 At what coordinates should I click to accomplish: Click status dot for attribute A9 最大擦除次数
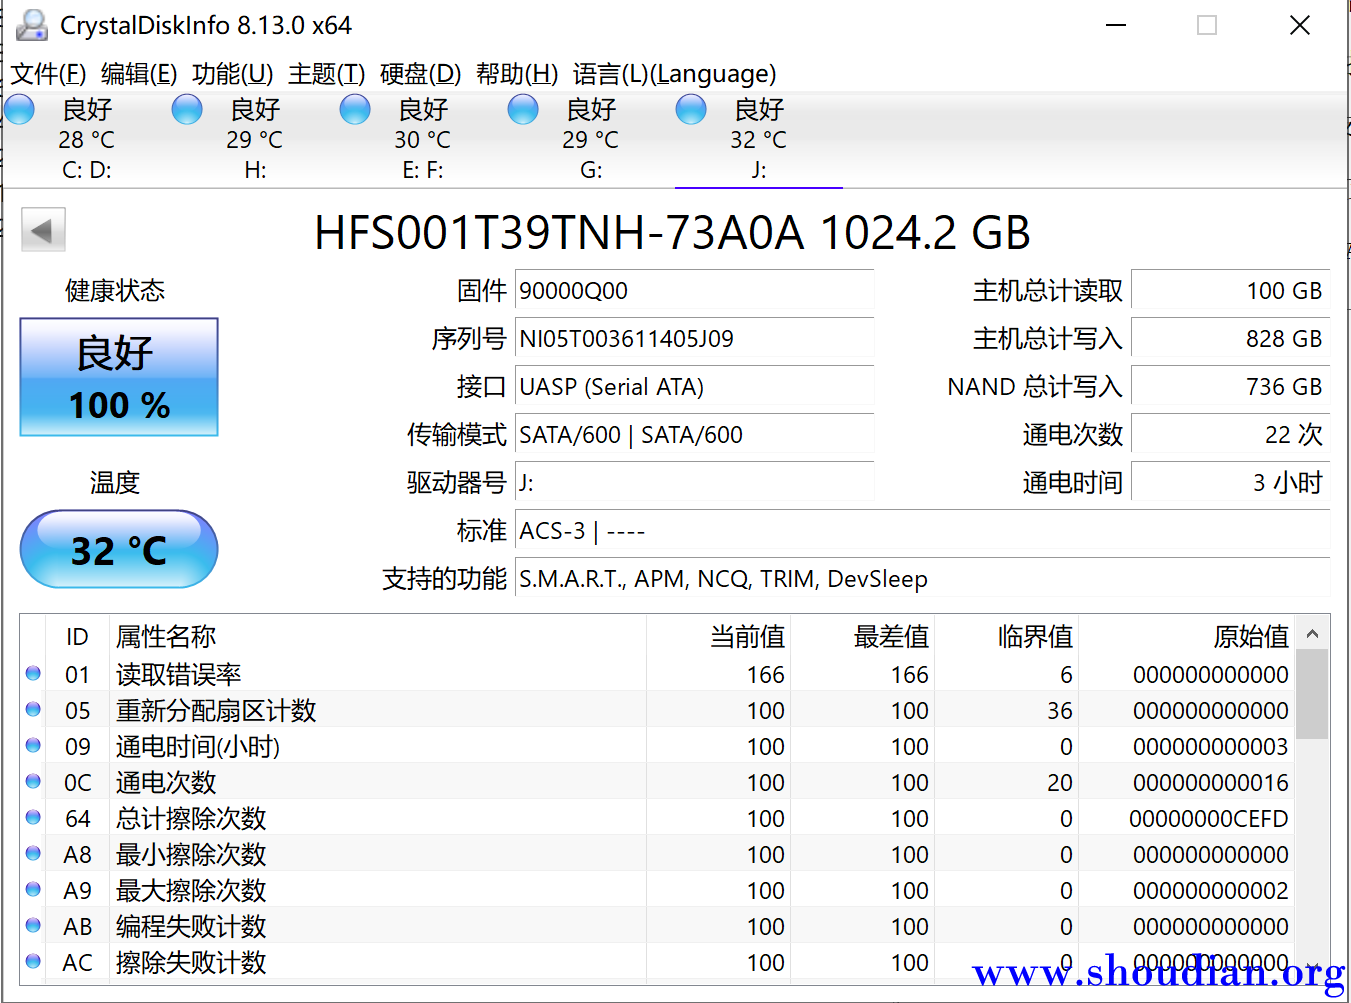[33, 889]
